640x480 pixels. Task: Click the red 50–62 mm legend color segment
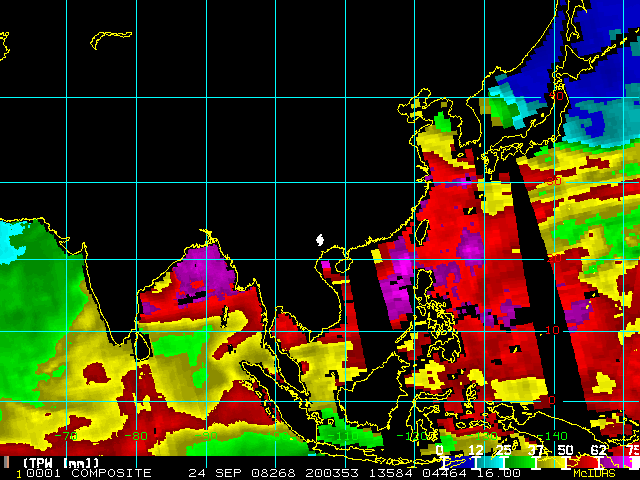tap(582, 462)
